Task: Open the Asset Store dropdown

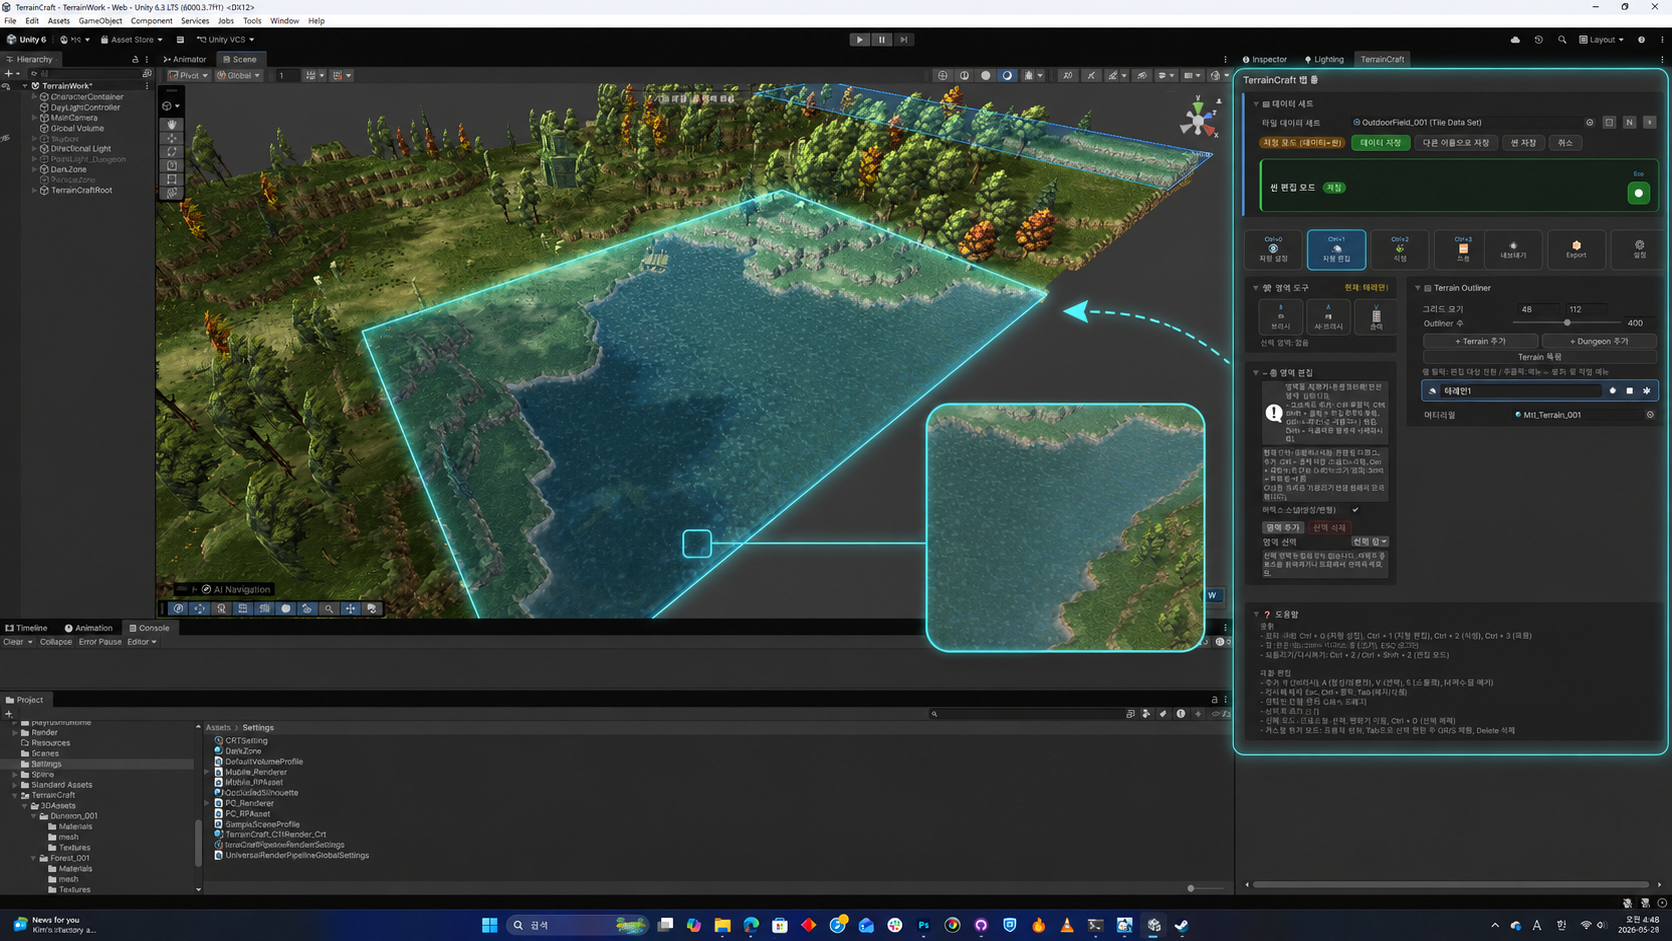Action: (x=132, y=40)
